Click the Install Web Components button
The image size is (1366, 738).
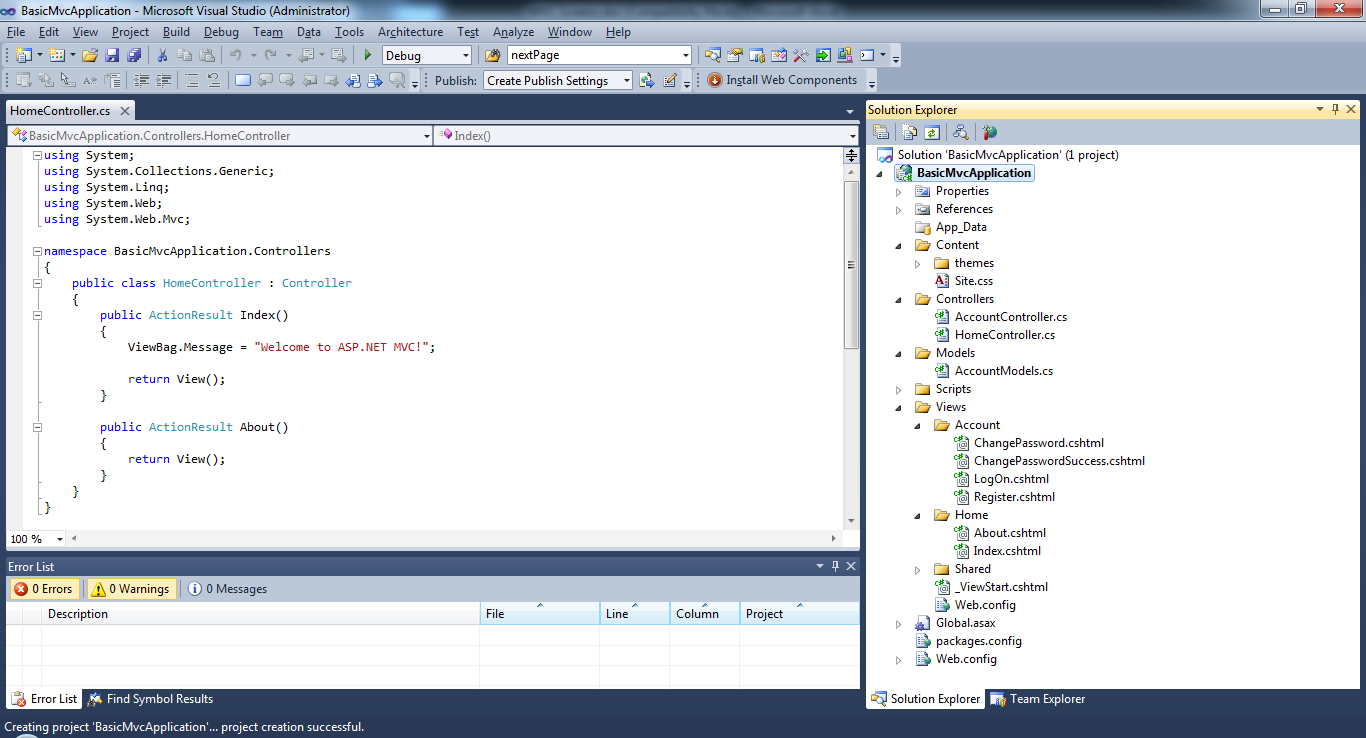[x=783, y=80]
